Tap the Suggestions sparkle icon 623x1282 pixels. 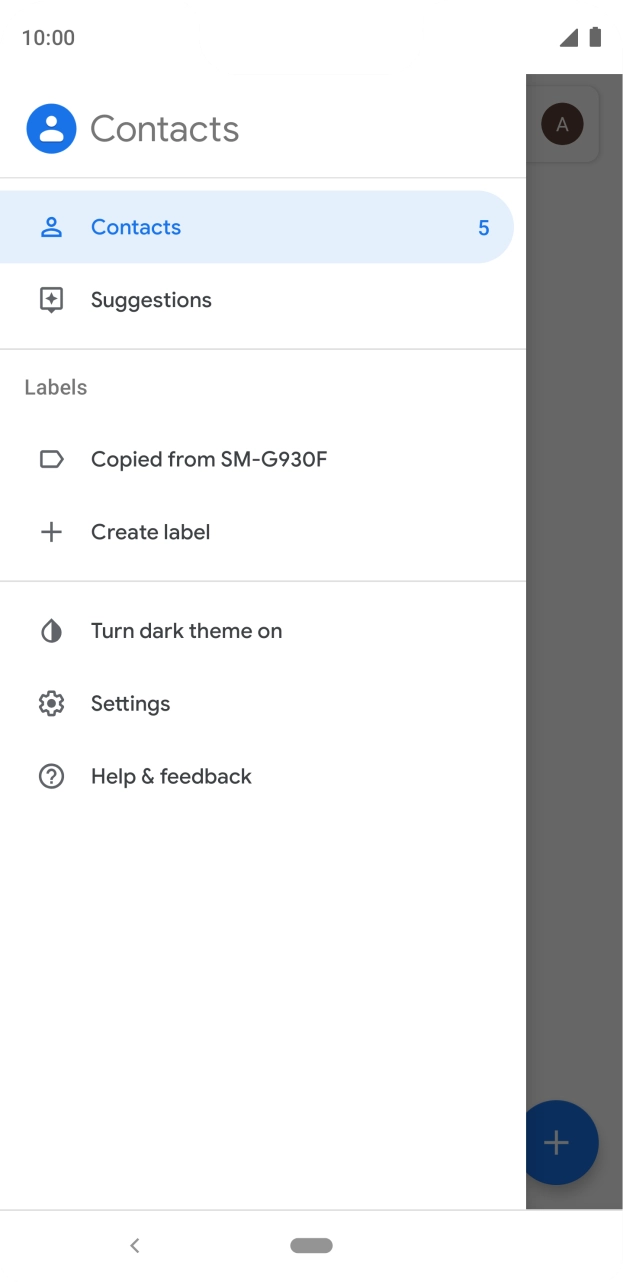pyautogui.click(x=51, y=300)
